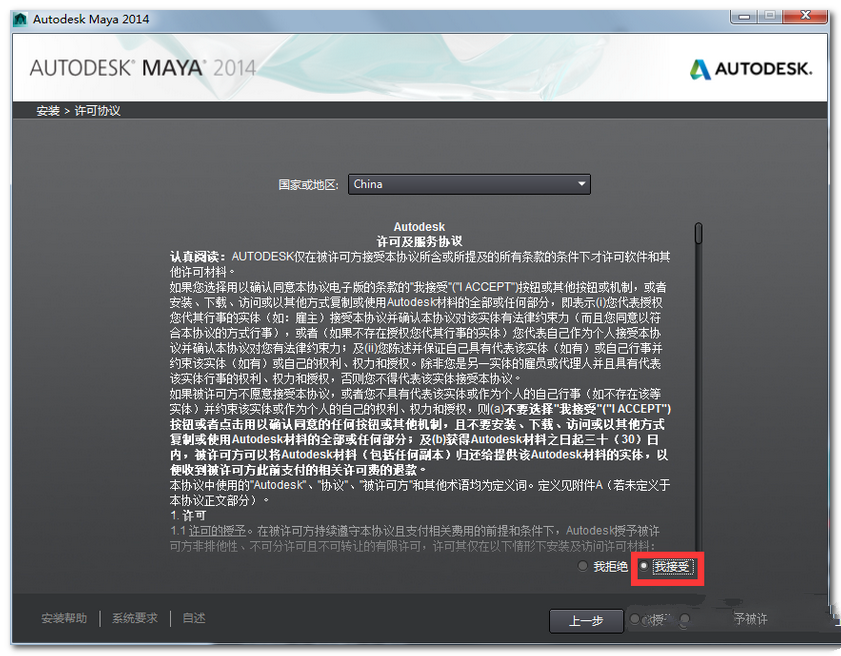This screenshot has height=656, width=841.
Task: Click the 上一步 button
Action: tap(586, 621)
